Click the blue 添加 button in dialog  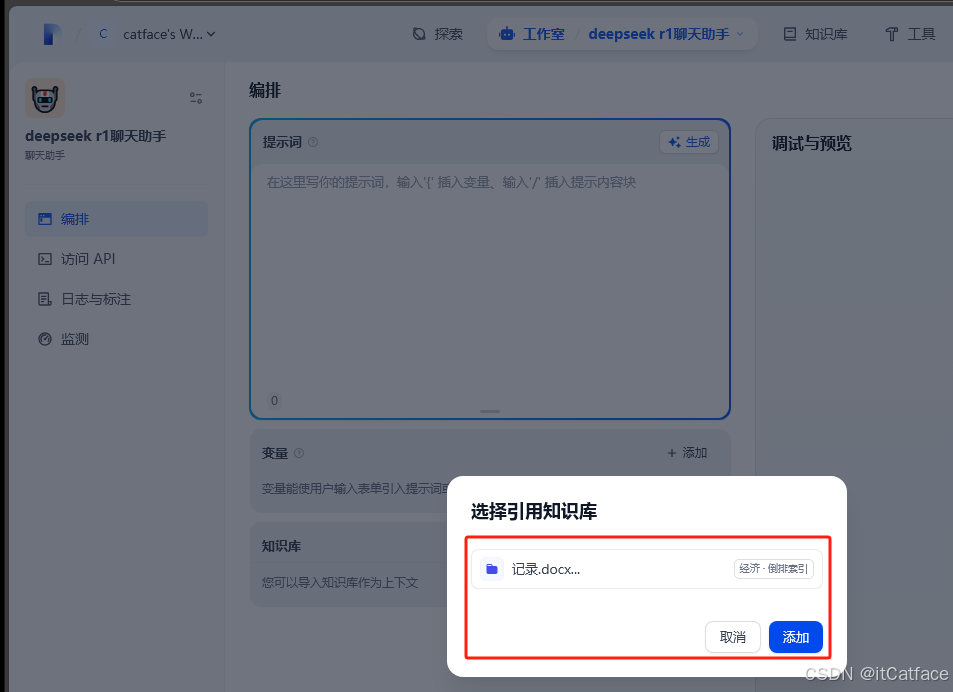pyautogui.click(x=796, y=637)
